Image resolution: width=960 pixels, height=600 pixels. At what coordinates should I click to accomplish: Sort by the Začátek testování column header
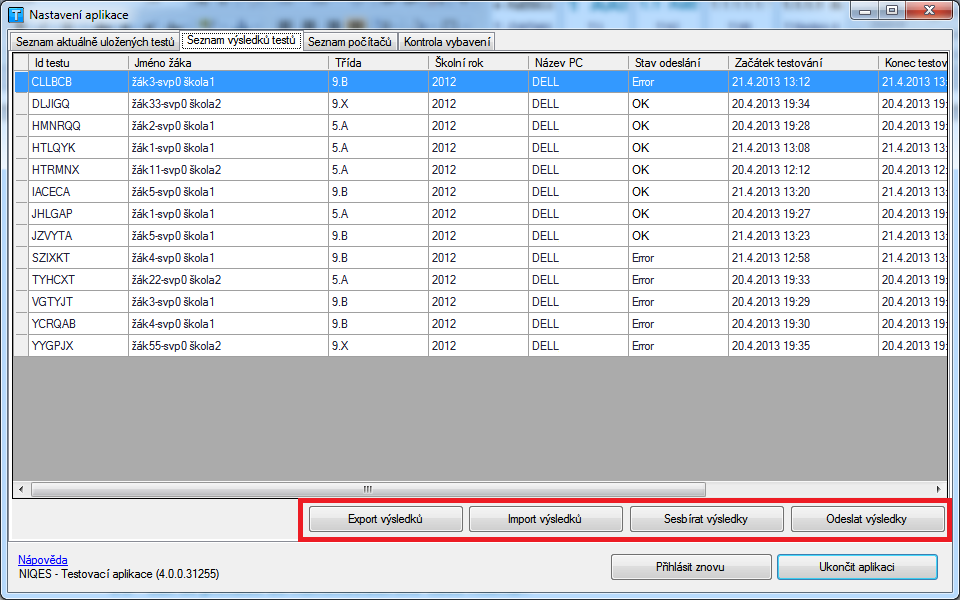tap(803, 62)
